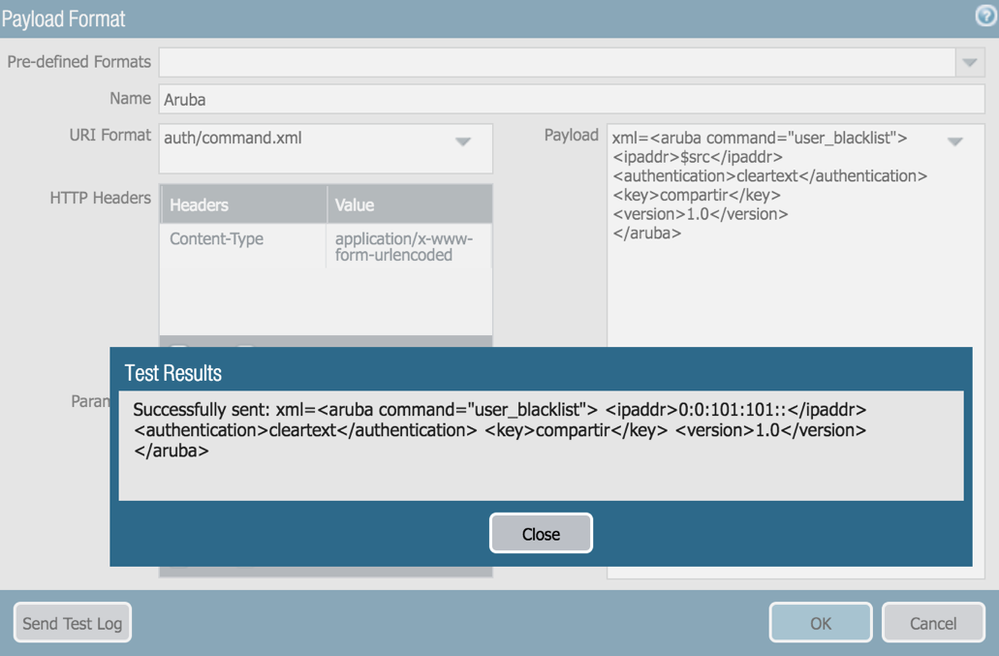
Task: Click the Successfully sent result text
Action: 500,430
